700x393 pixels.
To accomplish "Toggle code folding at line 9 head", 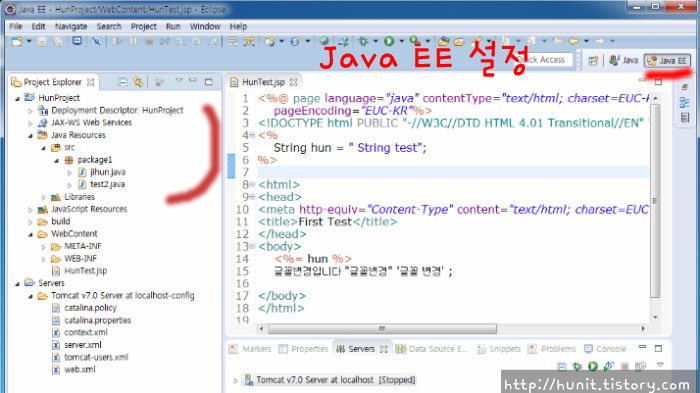I will (252, 196).
